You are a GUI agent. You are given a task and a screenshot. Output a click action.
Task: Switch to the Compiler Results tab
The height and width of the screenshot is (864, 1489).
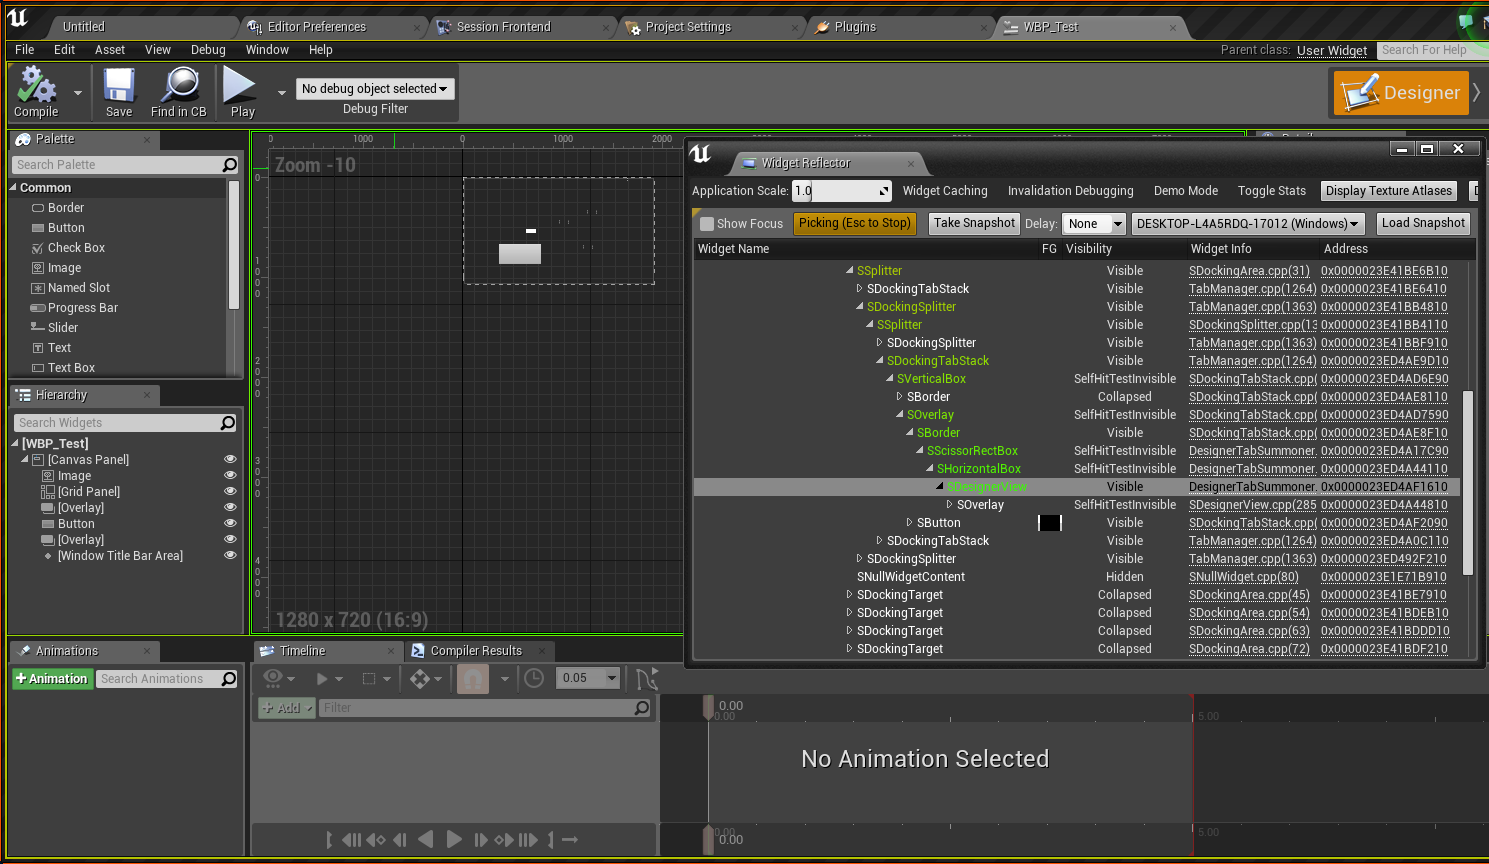tap(476, 651)
